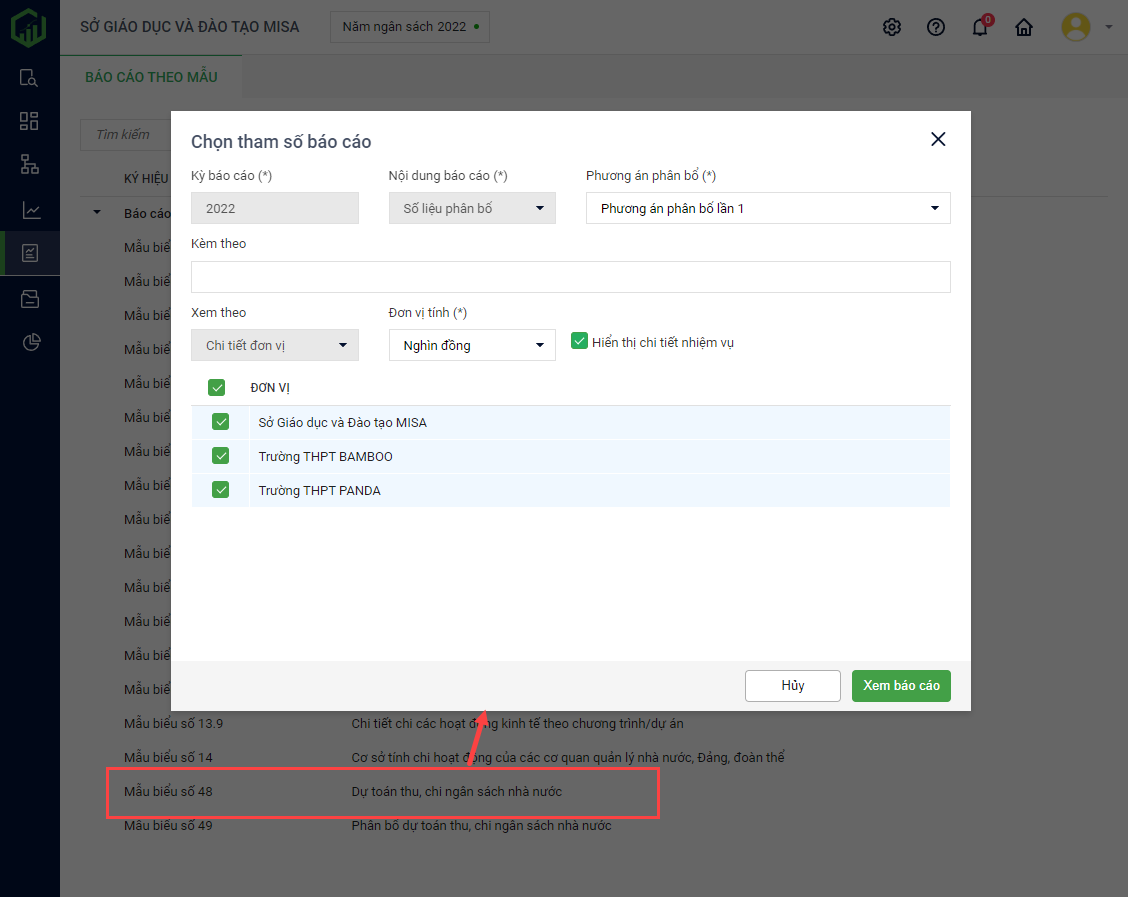Open the pie chart sidebar icon

click(29, 343)
